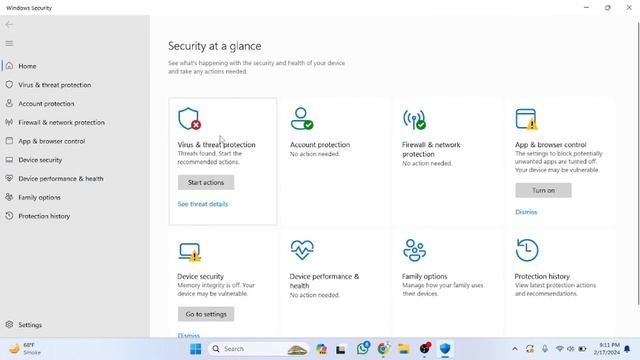Open the weather widget on taskbar
Image resolution: width=640 pixels, height=360 pixels.
tap(25, 349)
